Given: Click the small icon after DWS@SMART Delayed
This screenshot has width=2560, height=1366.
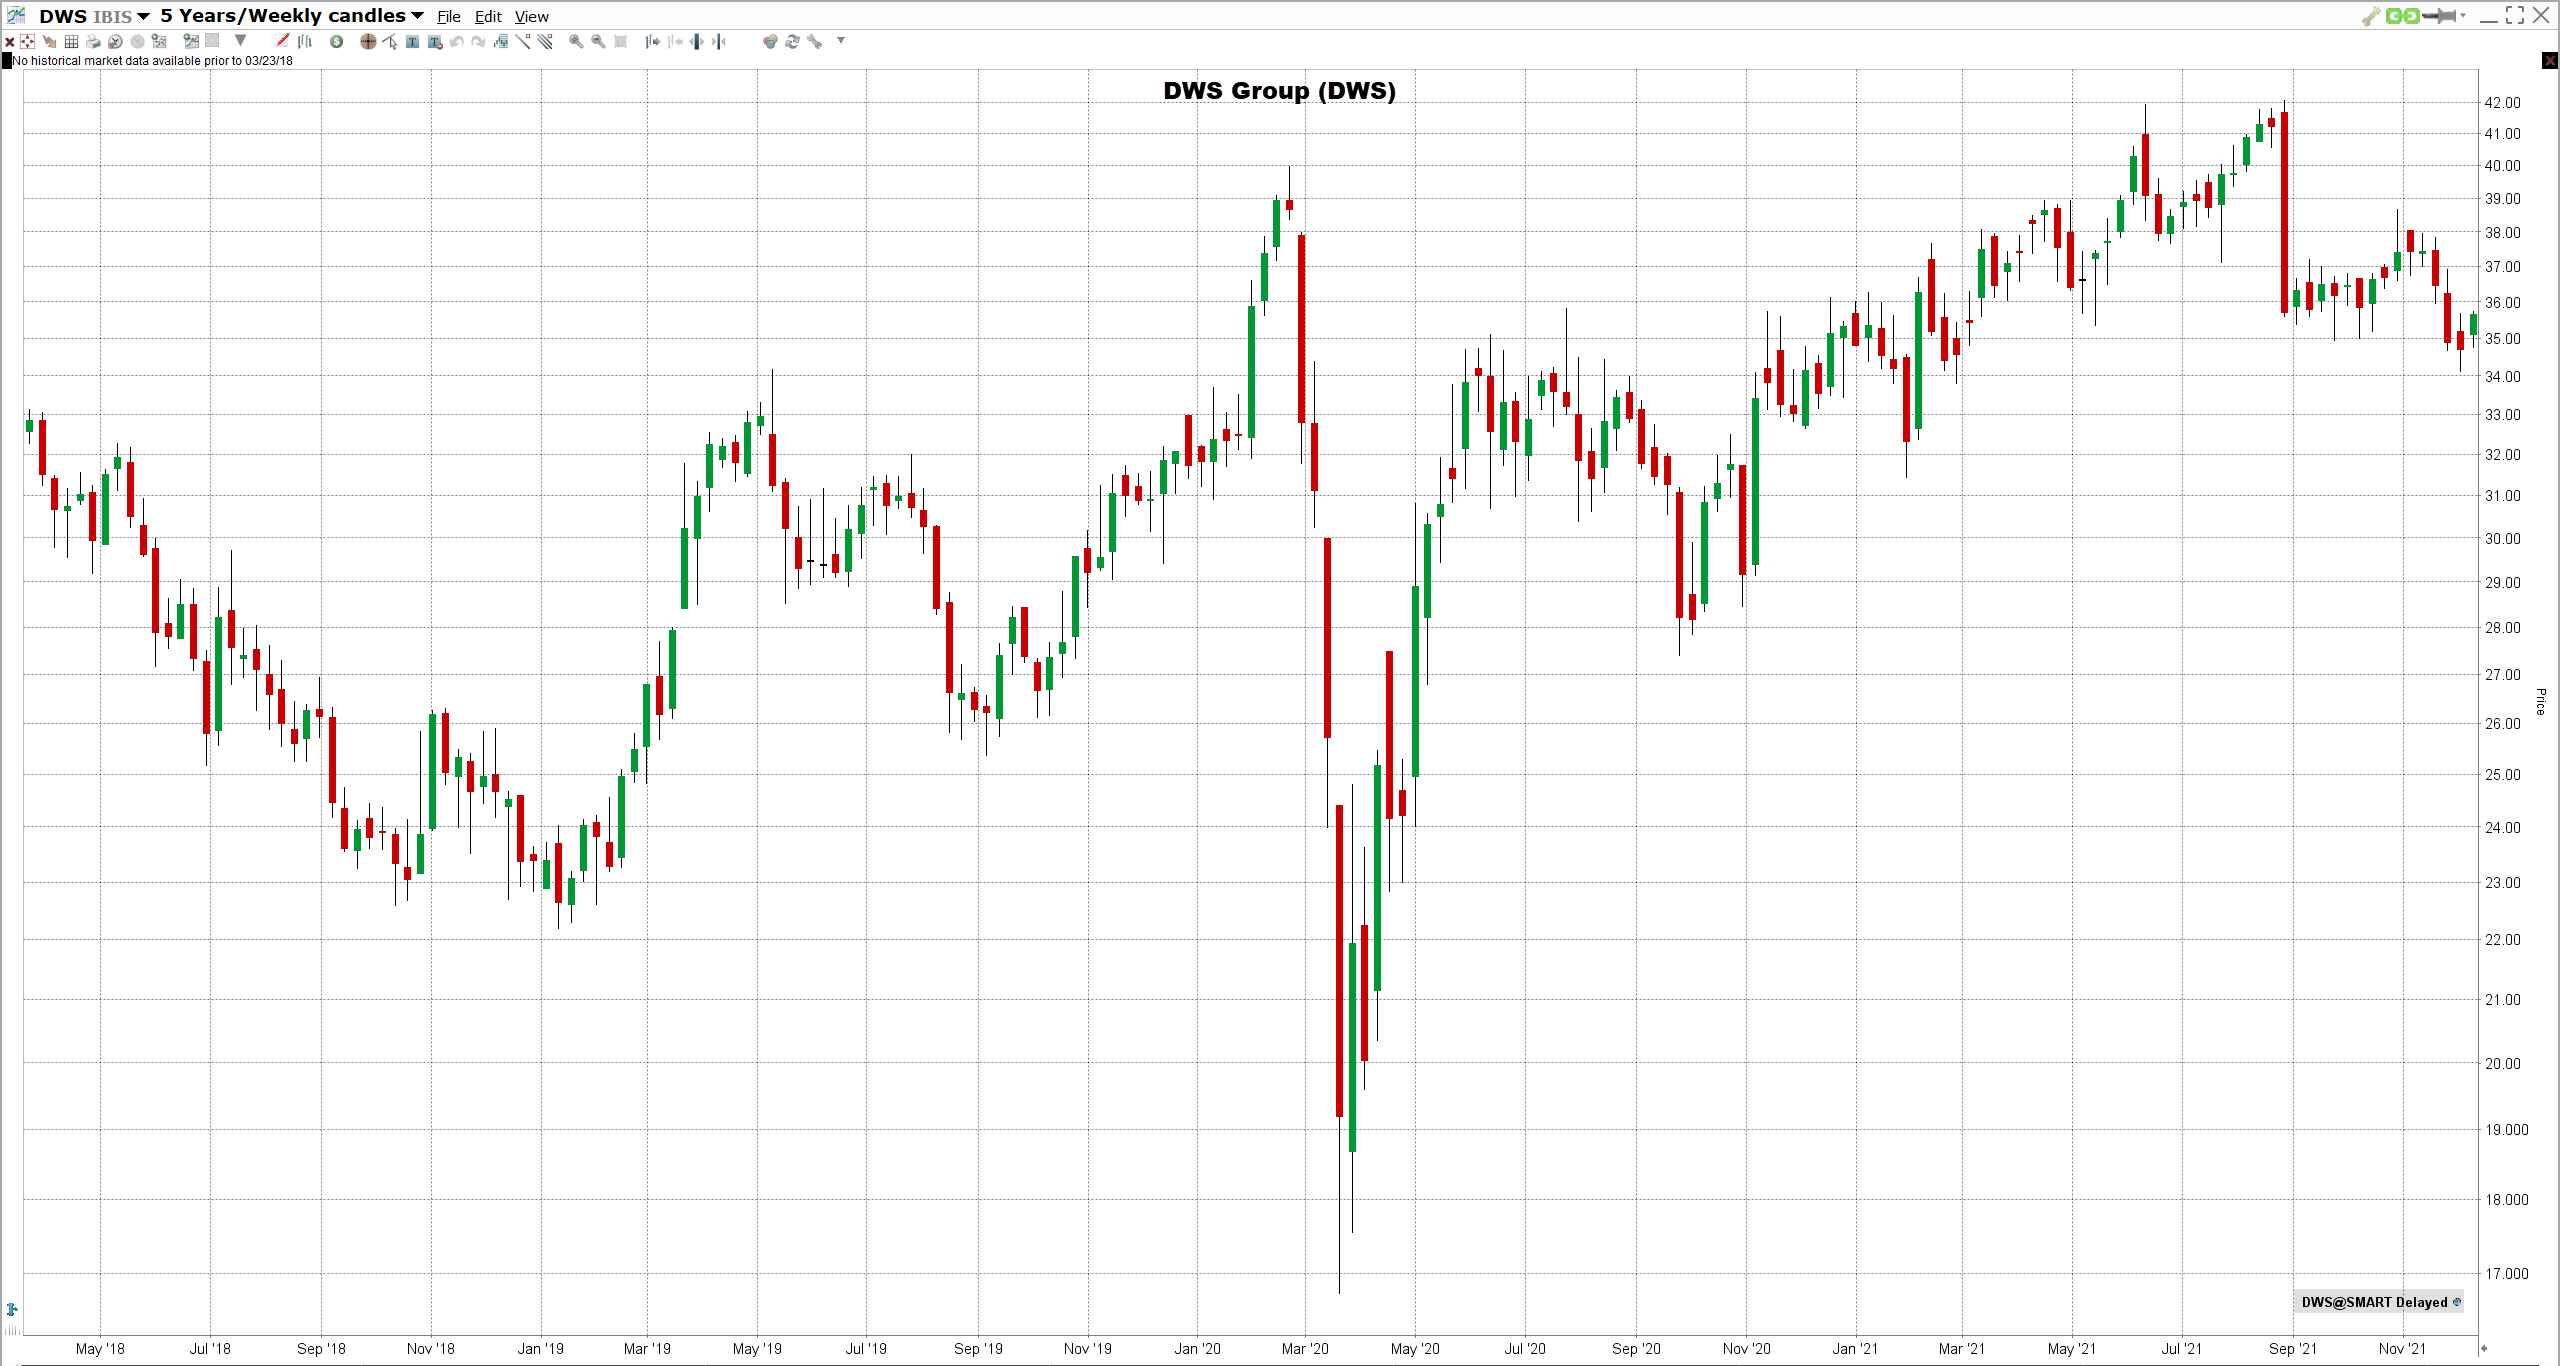Looking at the screenshot, I should pyautogui.click(x=2457, y=1302).
